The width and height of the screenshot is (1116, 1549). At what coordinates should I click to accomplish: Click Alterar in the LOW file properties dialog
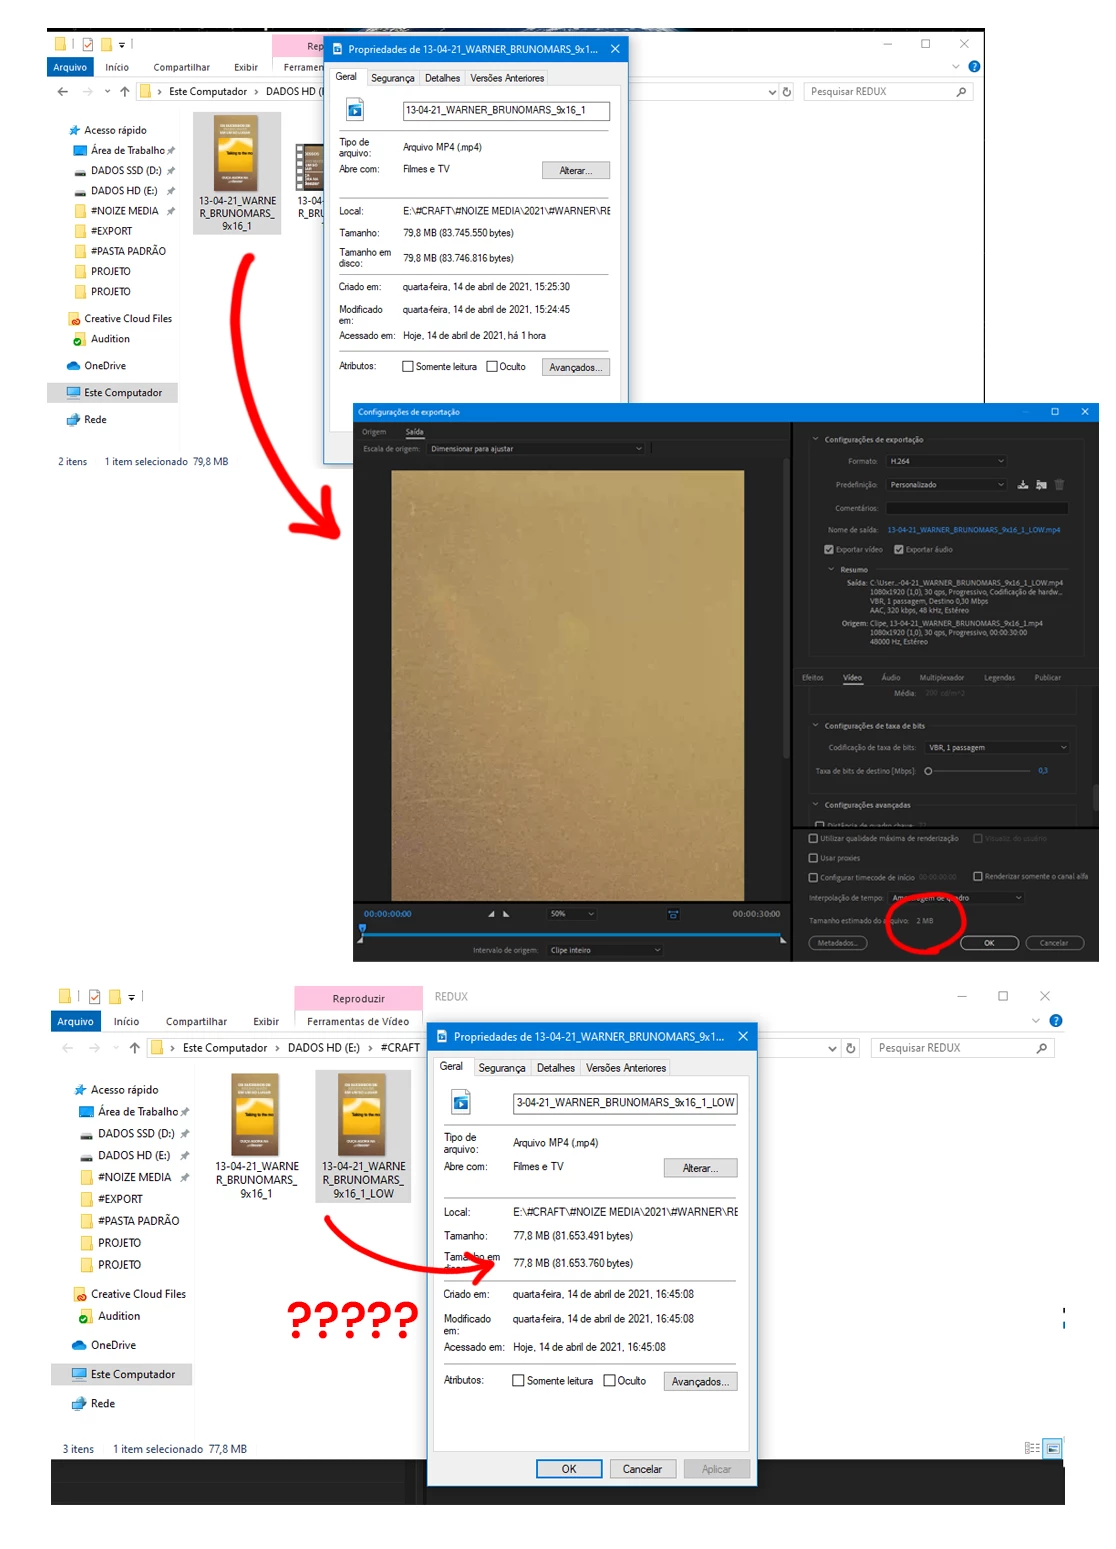(x=700, y=1168)
